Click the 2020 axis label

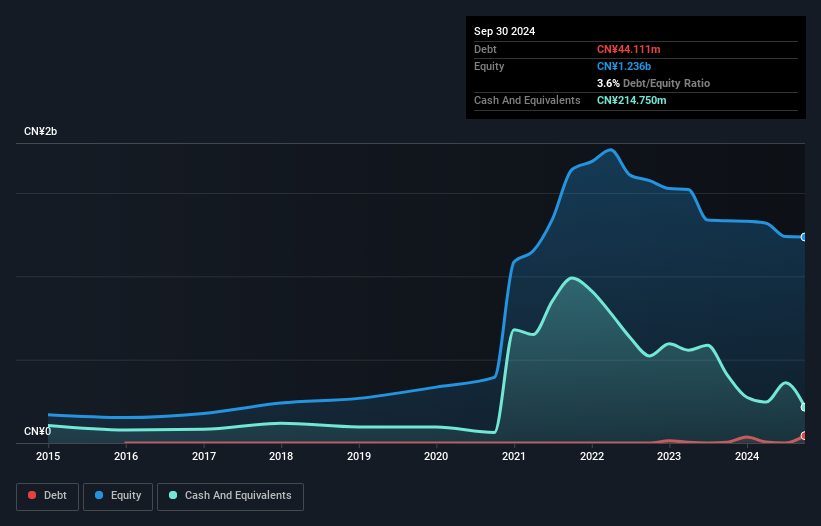[436, 456]
